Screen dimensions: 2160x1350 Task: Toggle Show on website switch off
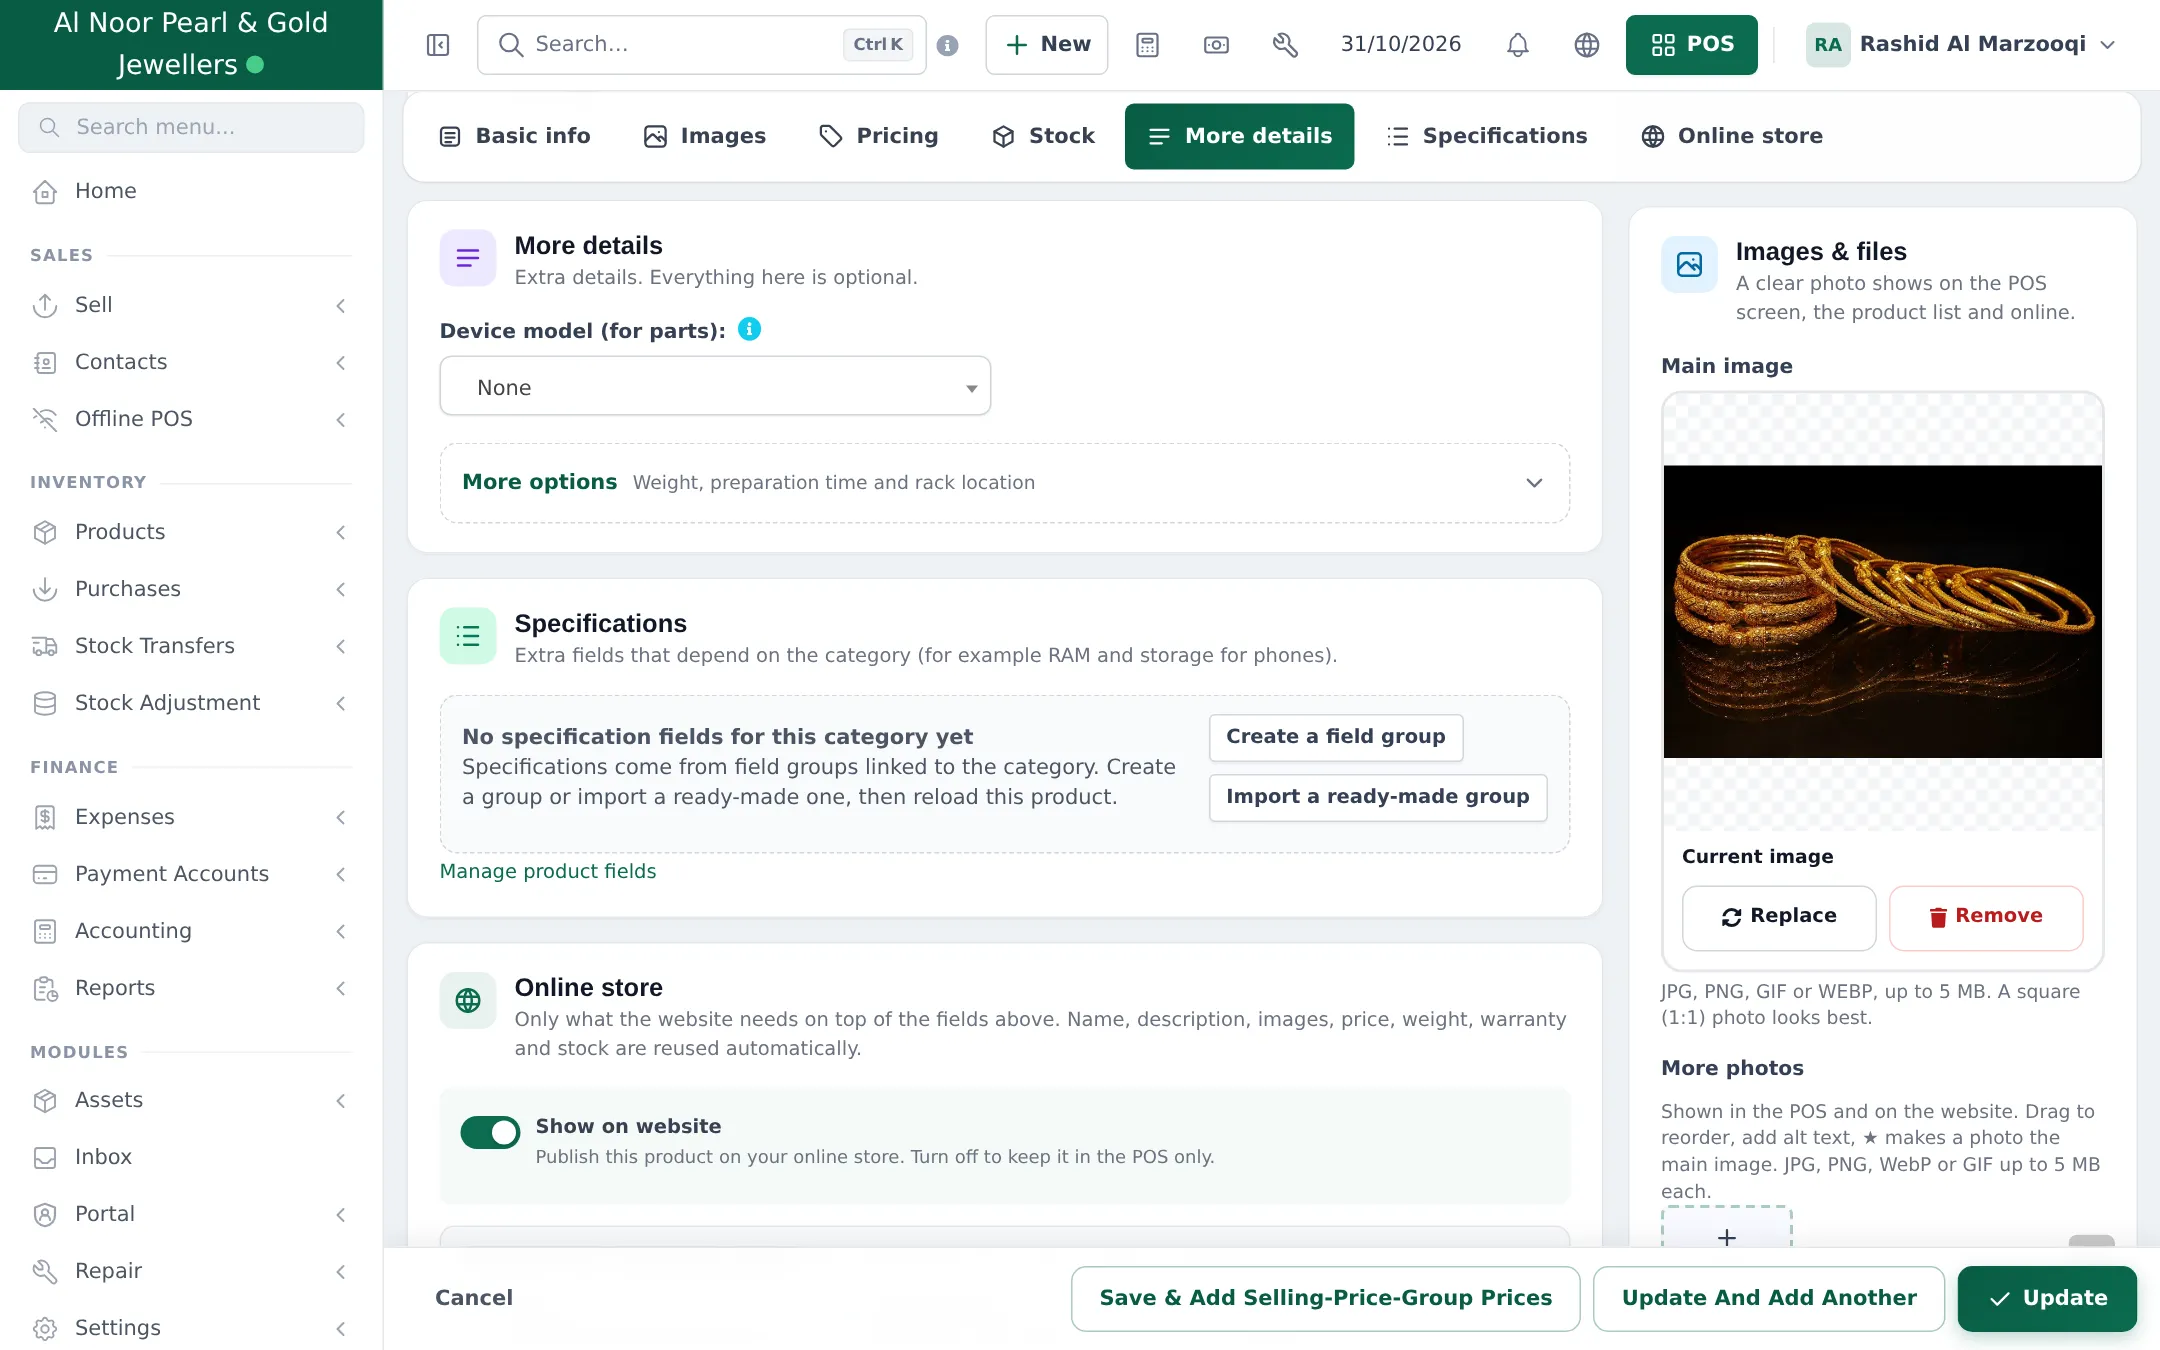(490, 1133)
